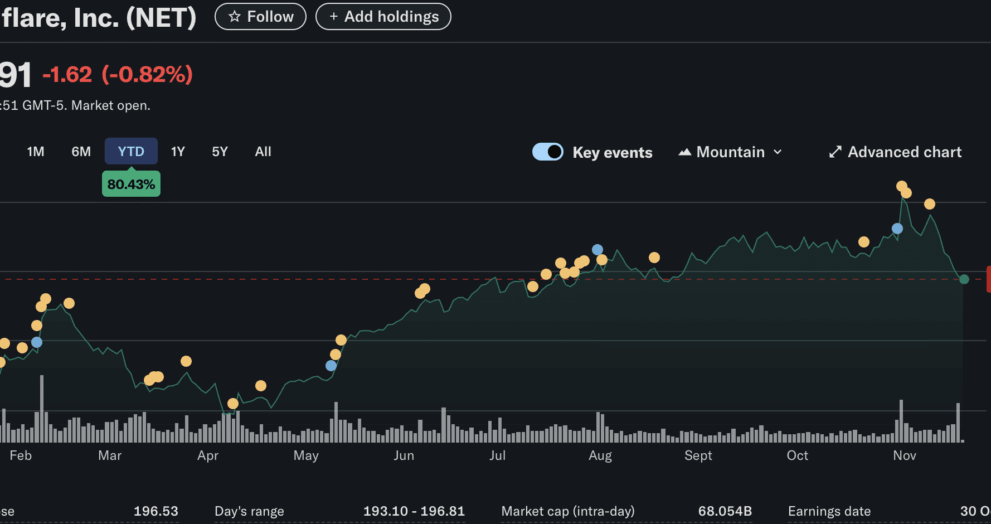Switch to the 6M time range
This screenshot has height=524, width=991.
(81, 152)
